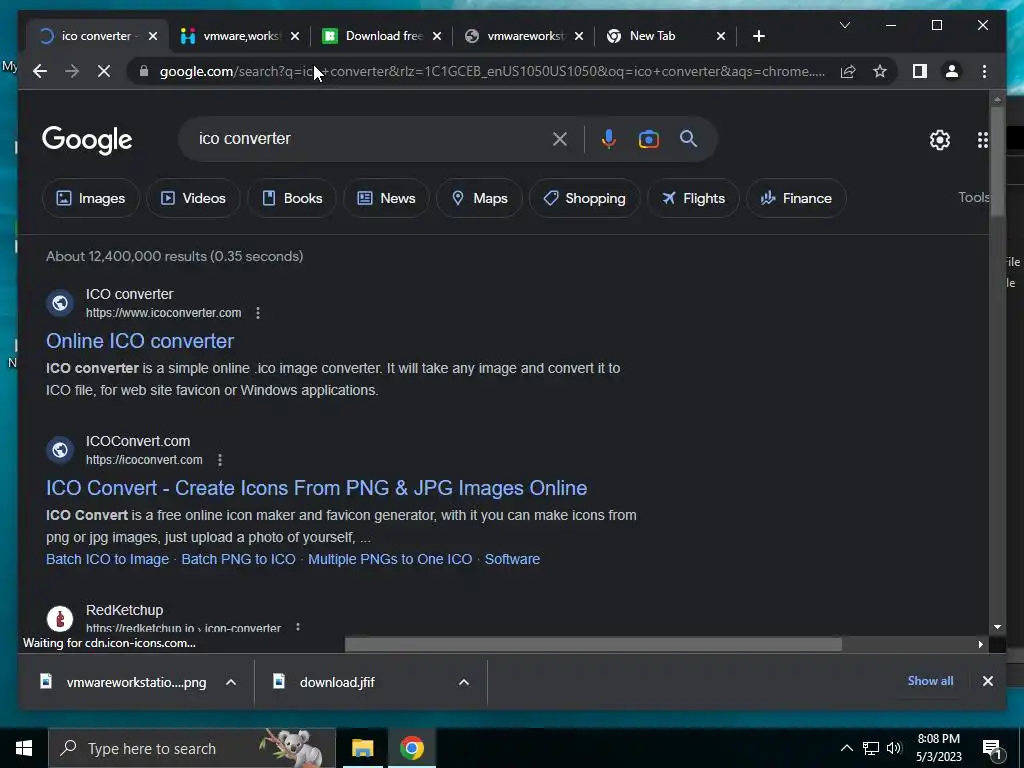Open the Windows Start menu
Viewport: 1024px width, 768px height.
pos(24,748)
